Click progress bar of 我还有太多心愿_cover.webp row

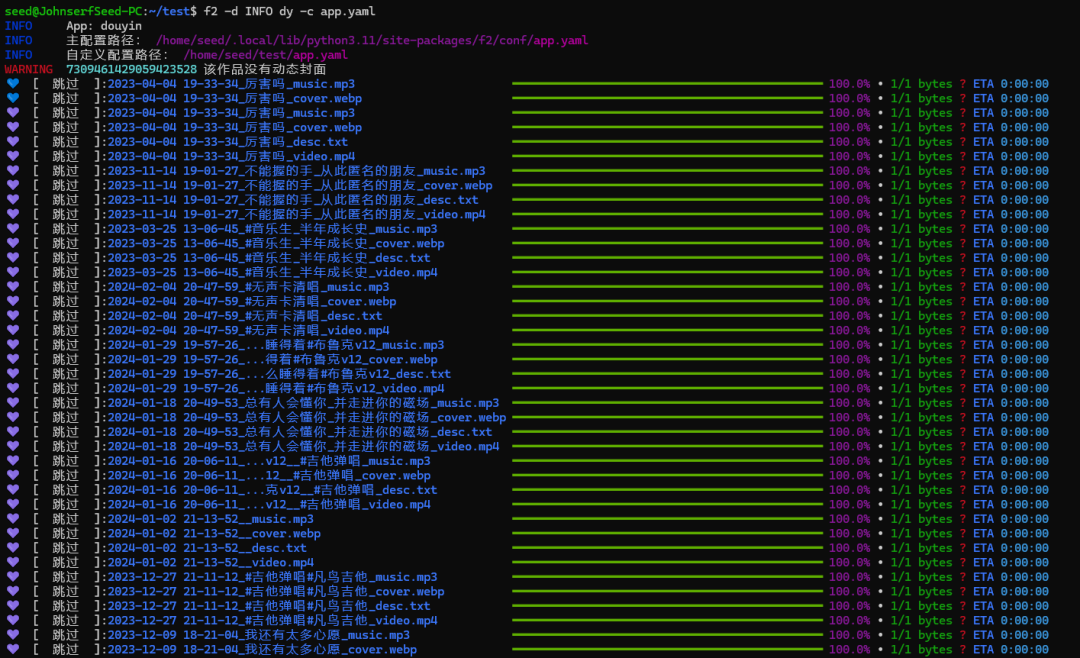point(667,649)
